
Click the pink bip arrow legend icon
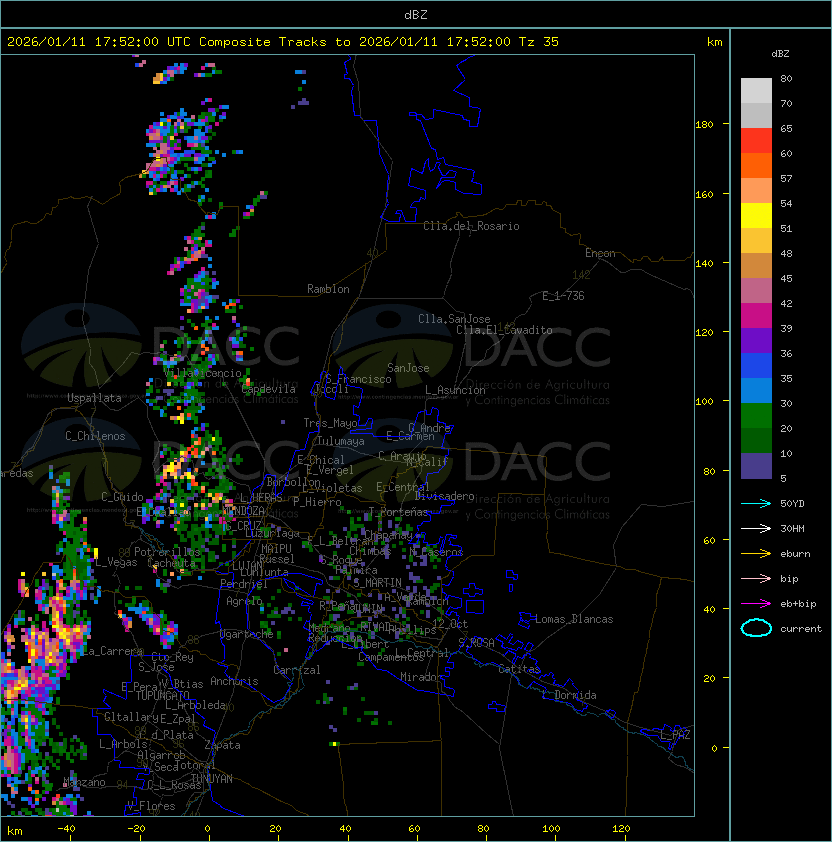click(x=756, y=578)
